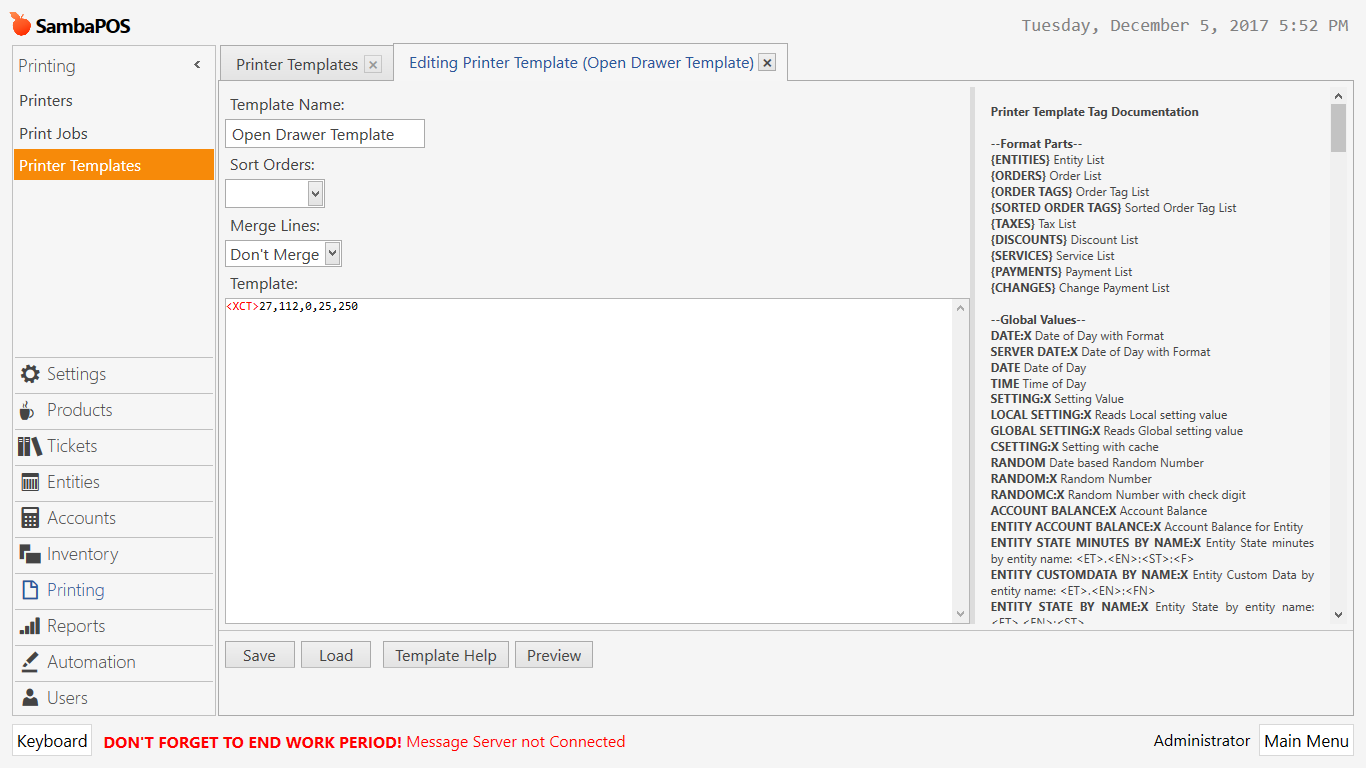Click the Template Name input field

[324, 134]
